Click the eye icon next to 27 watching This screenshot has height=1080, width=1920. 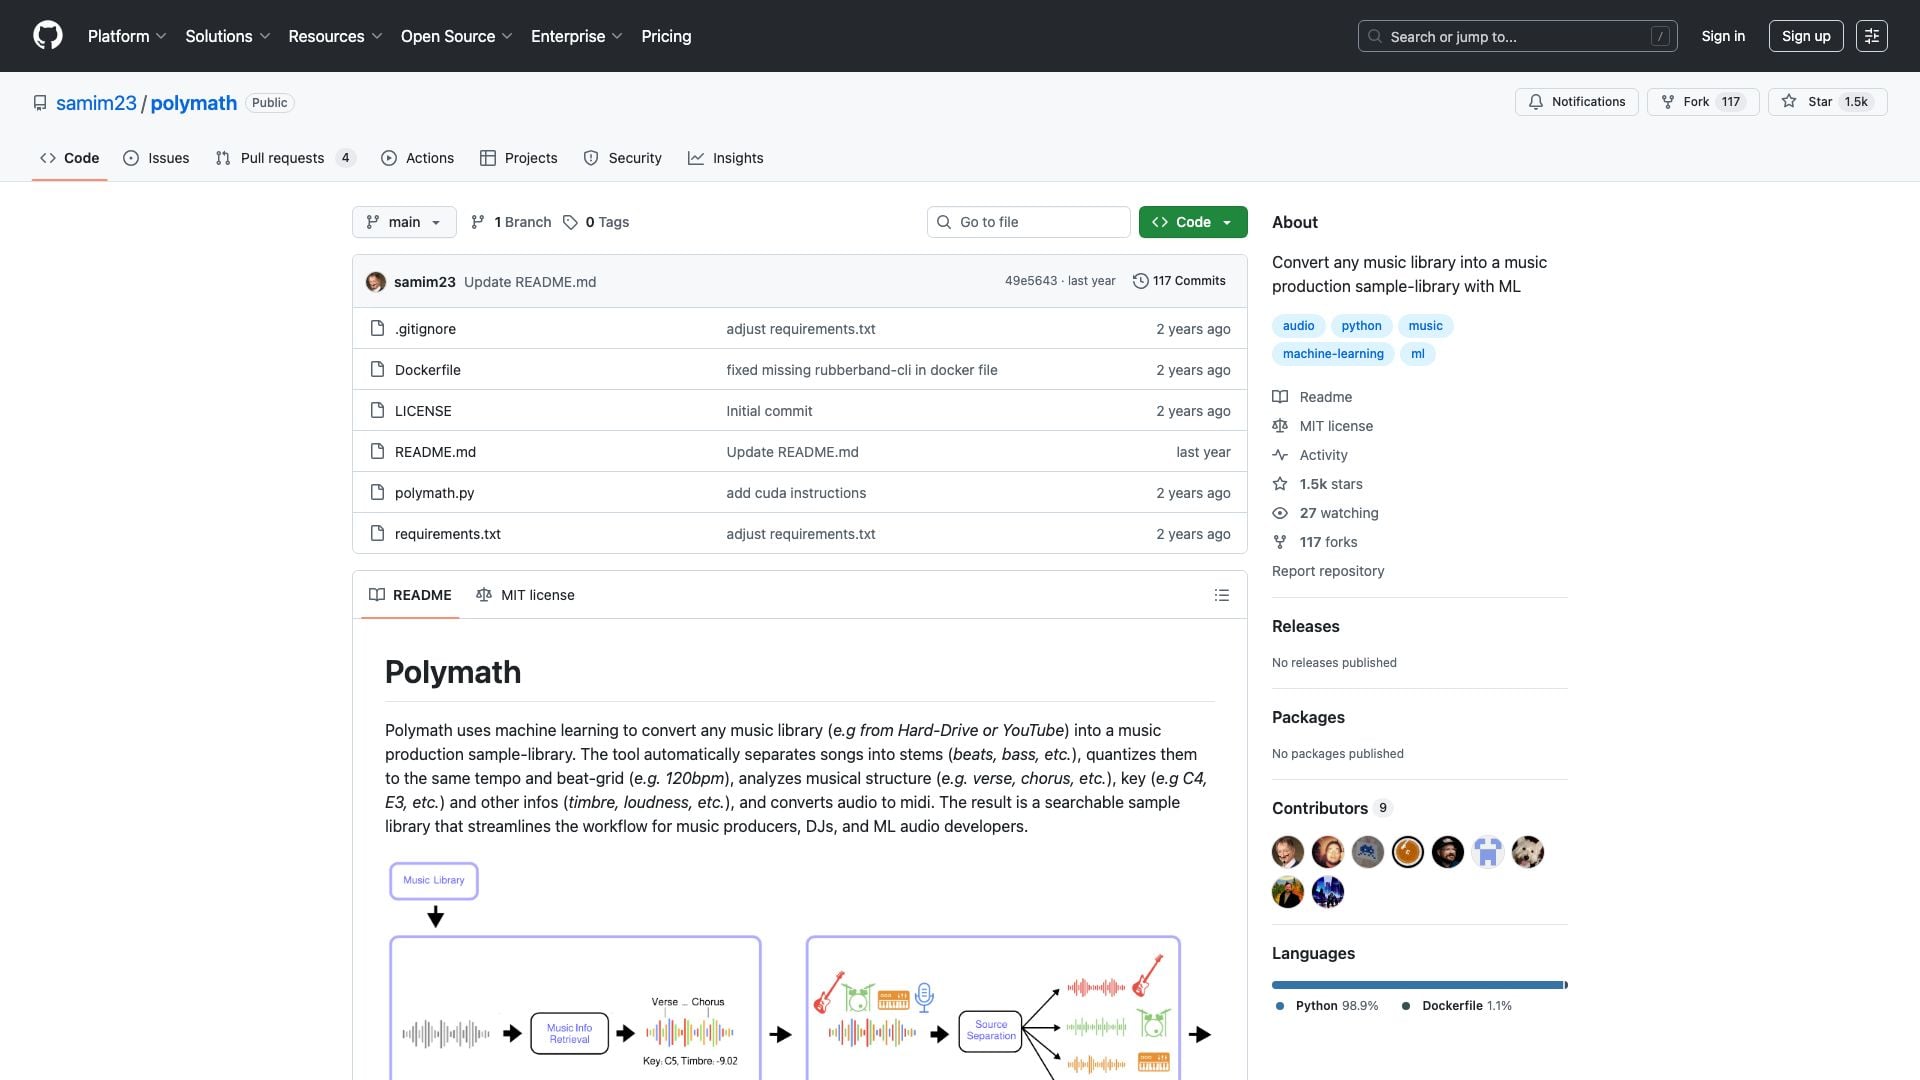tap(1280, 513)
